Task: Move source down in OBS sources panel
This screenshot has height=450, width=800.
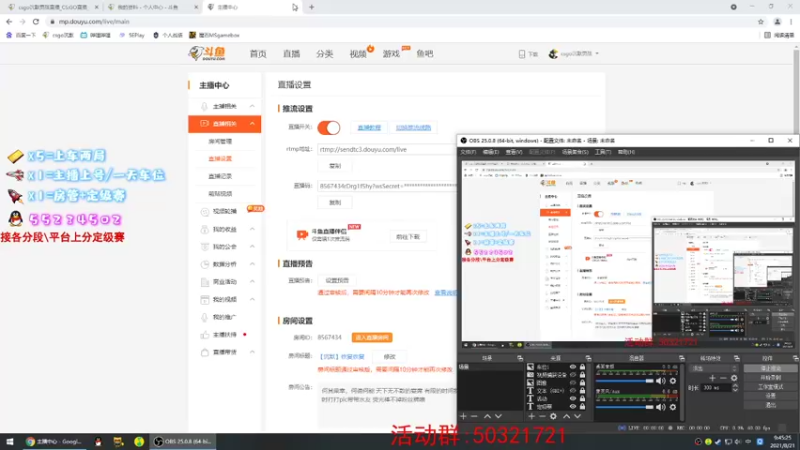Action: [578, 416]
